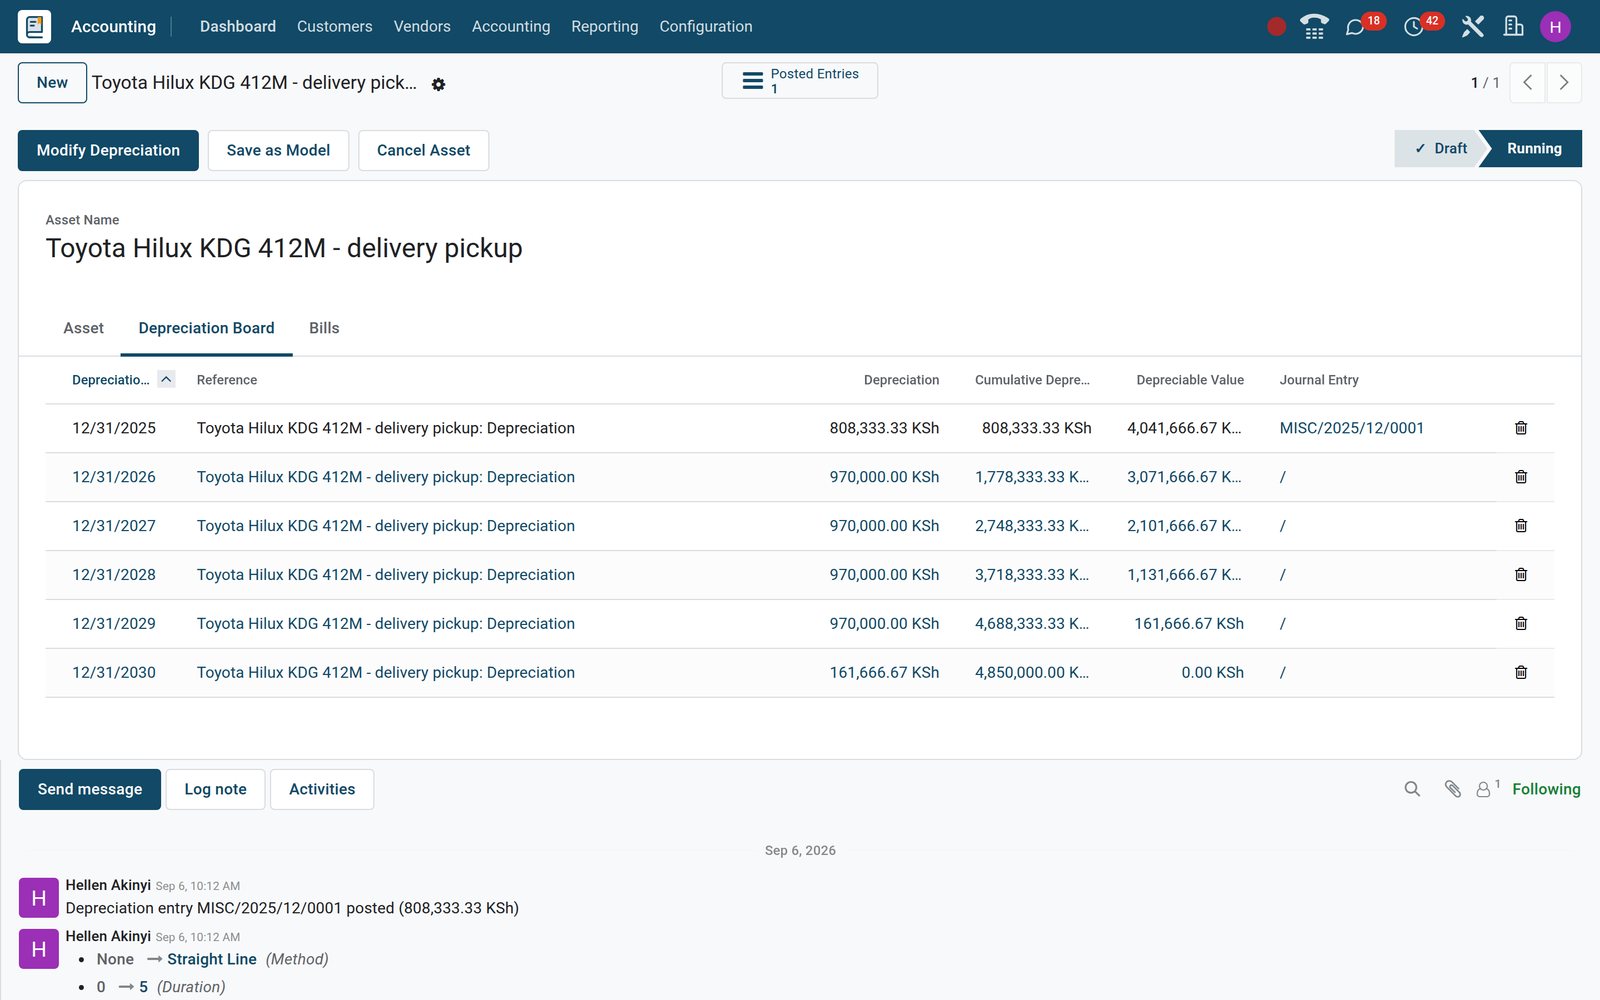
Task: Switch to the Asset tab
Action: [83, 328]
